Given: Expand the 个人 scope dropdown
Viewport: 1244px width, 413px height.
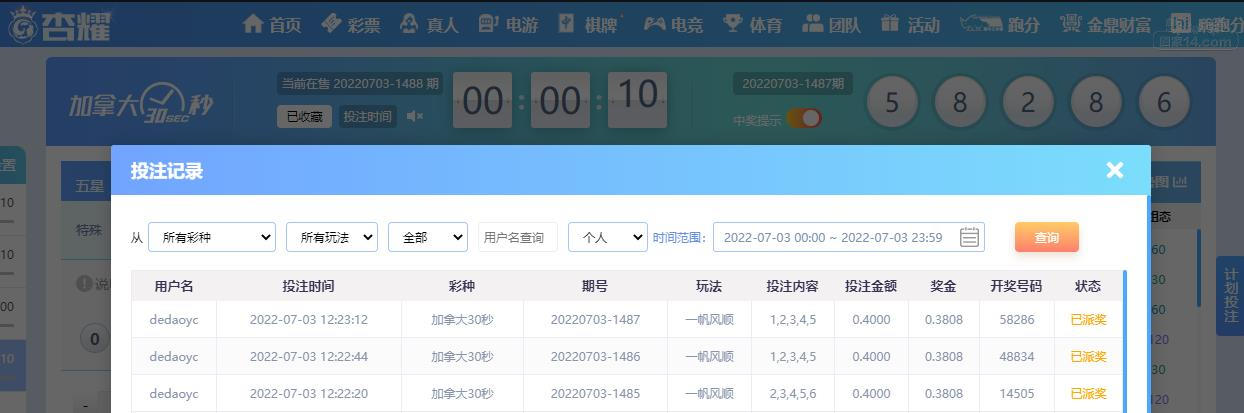Looking at the screenshot, I should coord(608,237).
